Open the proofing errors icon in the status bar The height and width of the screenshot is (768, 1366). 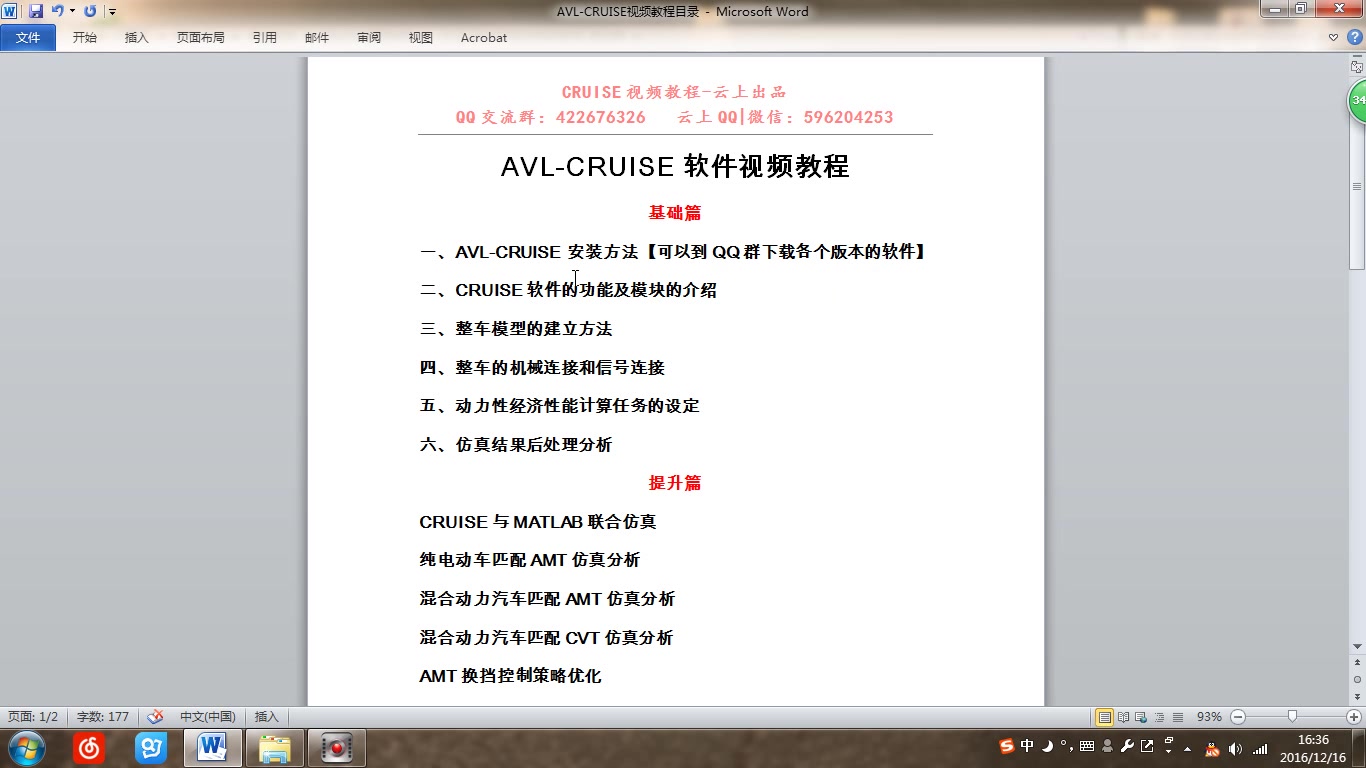pos(155,717)
